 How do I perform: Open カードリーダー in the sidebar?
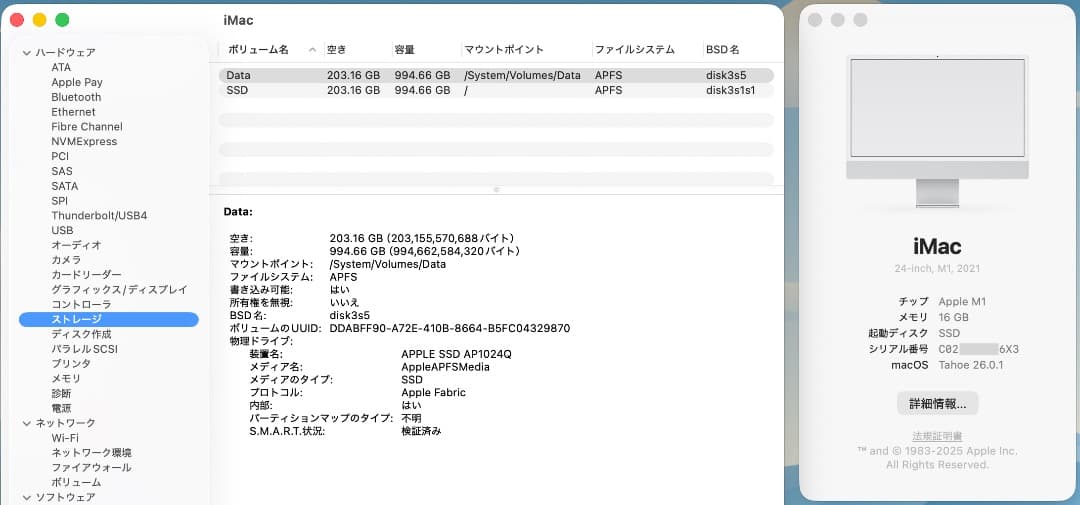[86, 275]
